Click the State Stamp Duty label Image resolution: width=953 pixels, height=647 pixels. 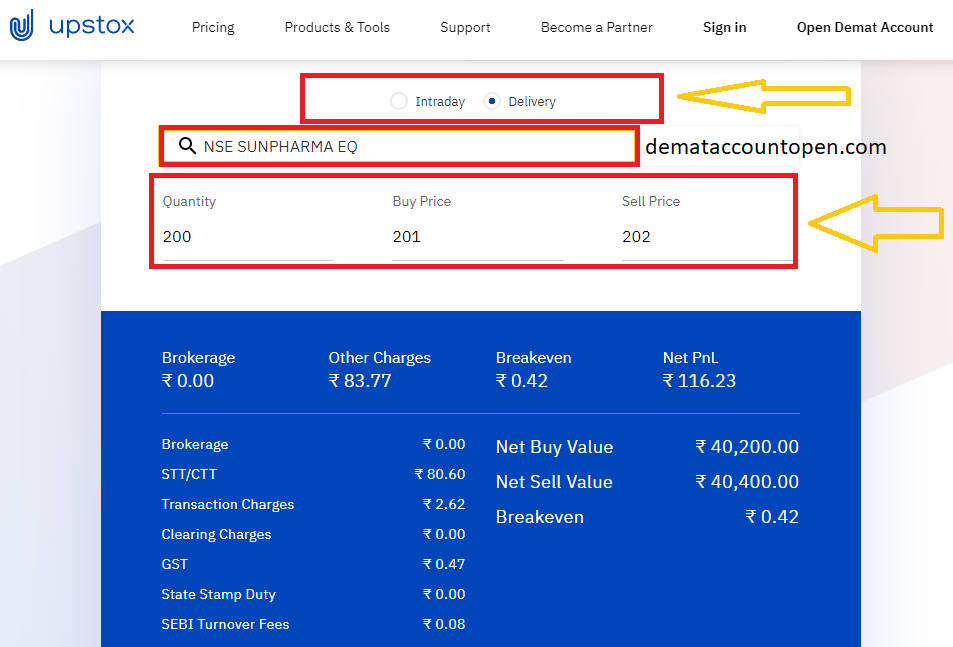(x=219, y=594)
